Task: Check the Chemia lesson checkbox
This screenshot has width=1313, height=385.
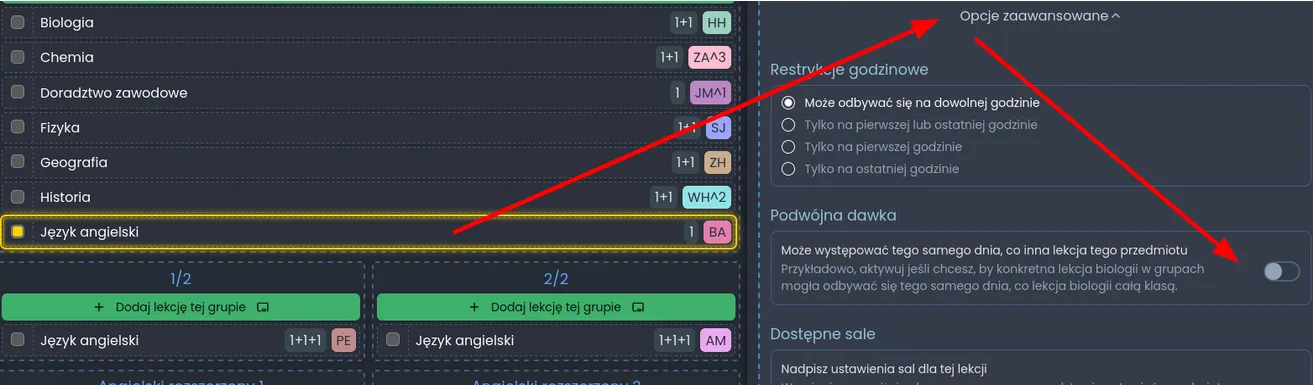Action: 17,57
